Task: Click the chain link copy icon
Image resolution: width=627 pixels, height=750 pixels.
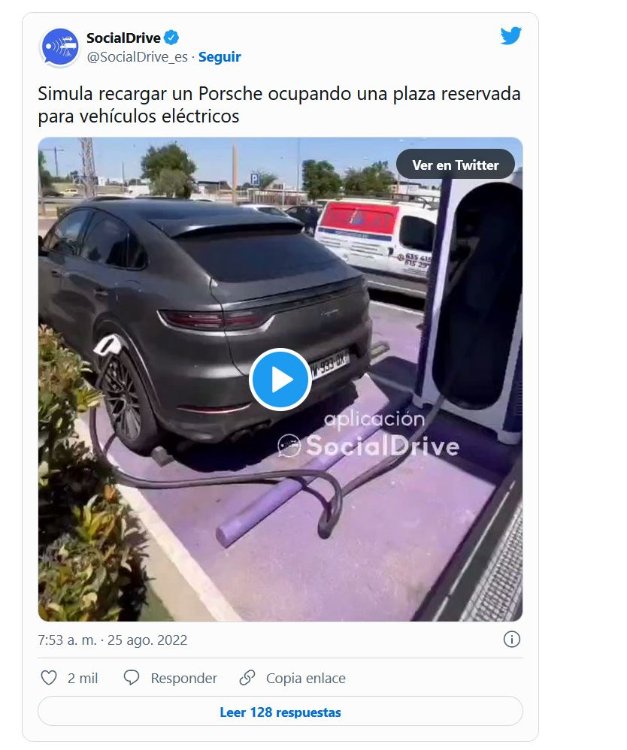Action: (x=247, y=677)
